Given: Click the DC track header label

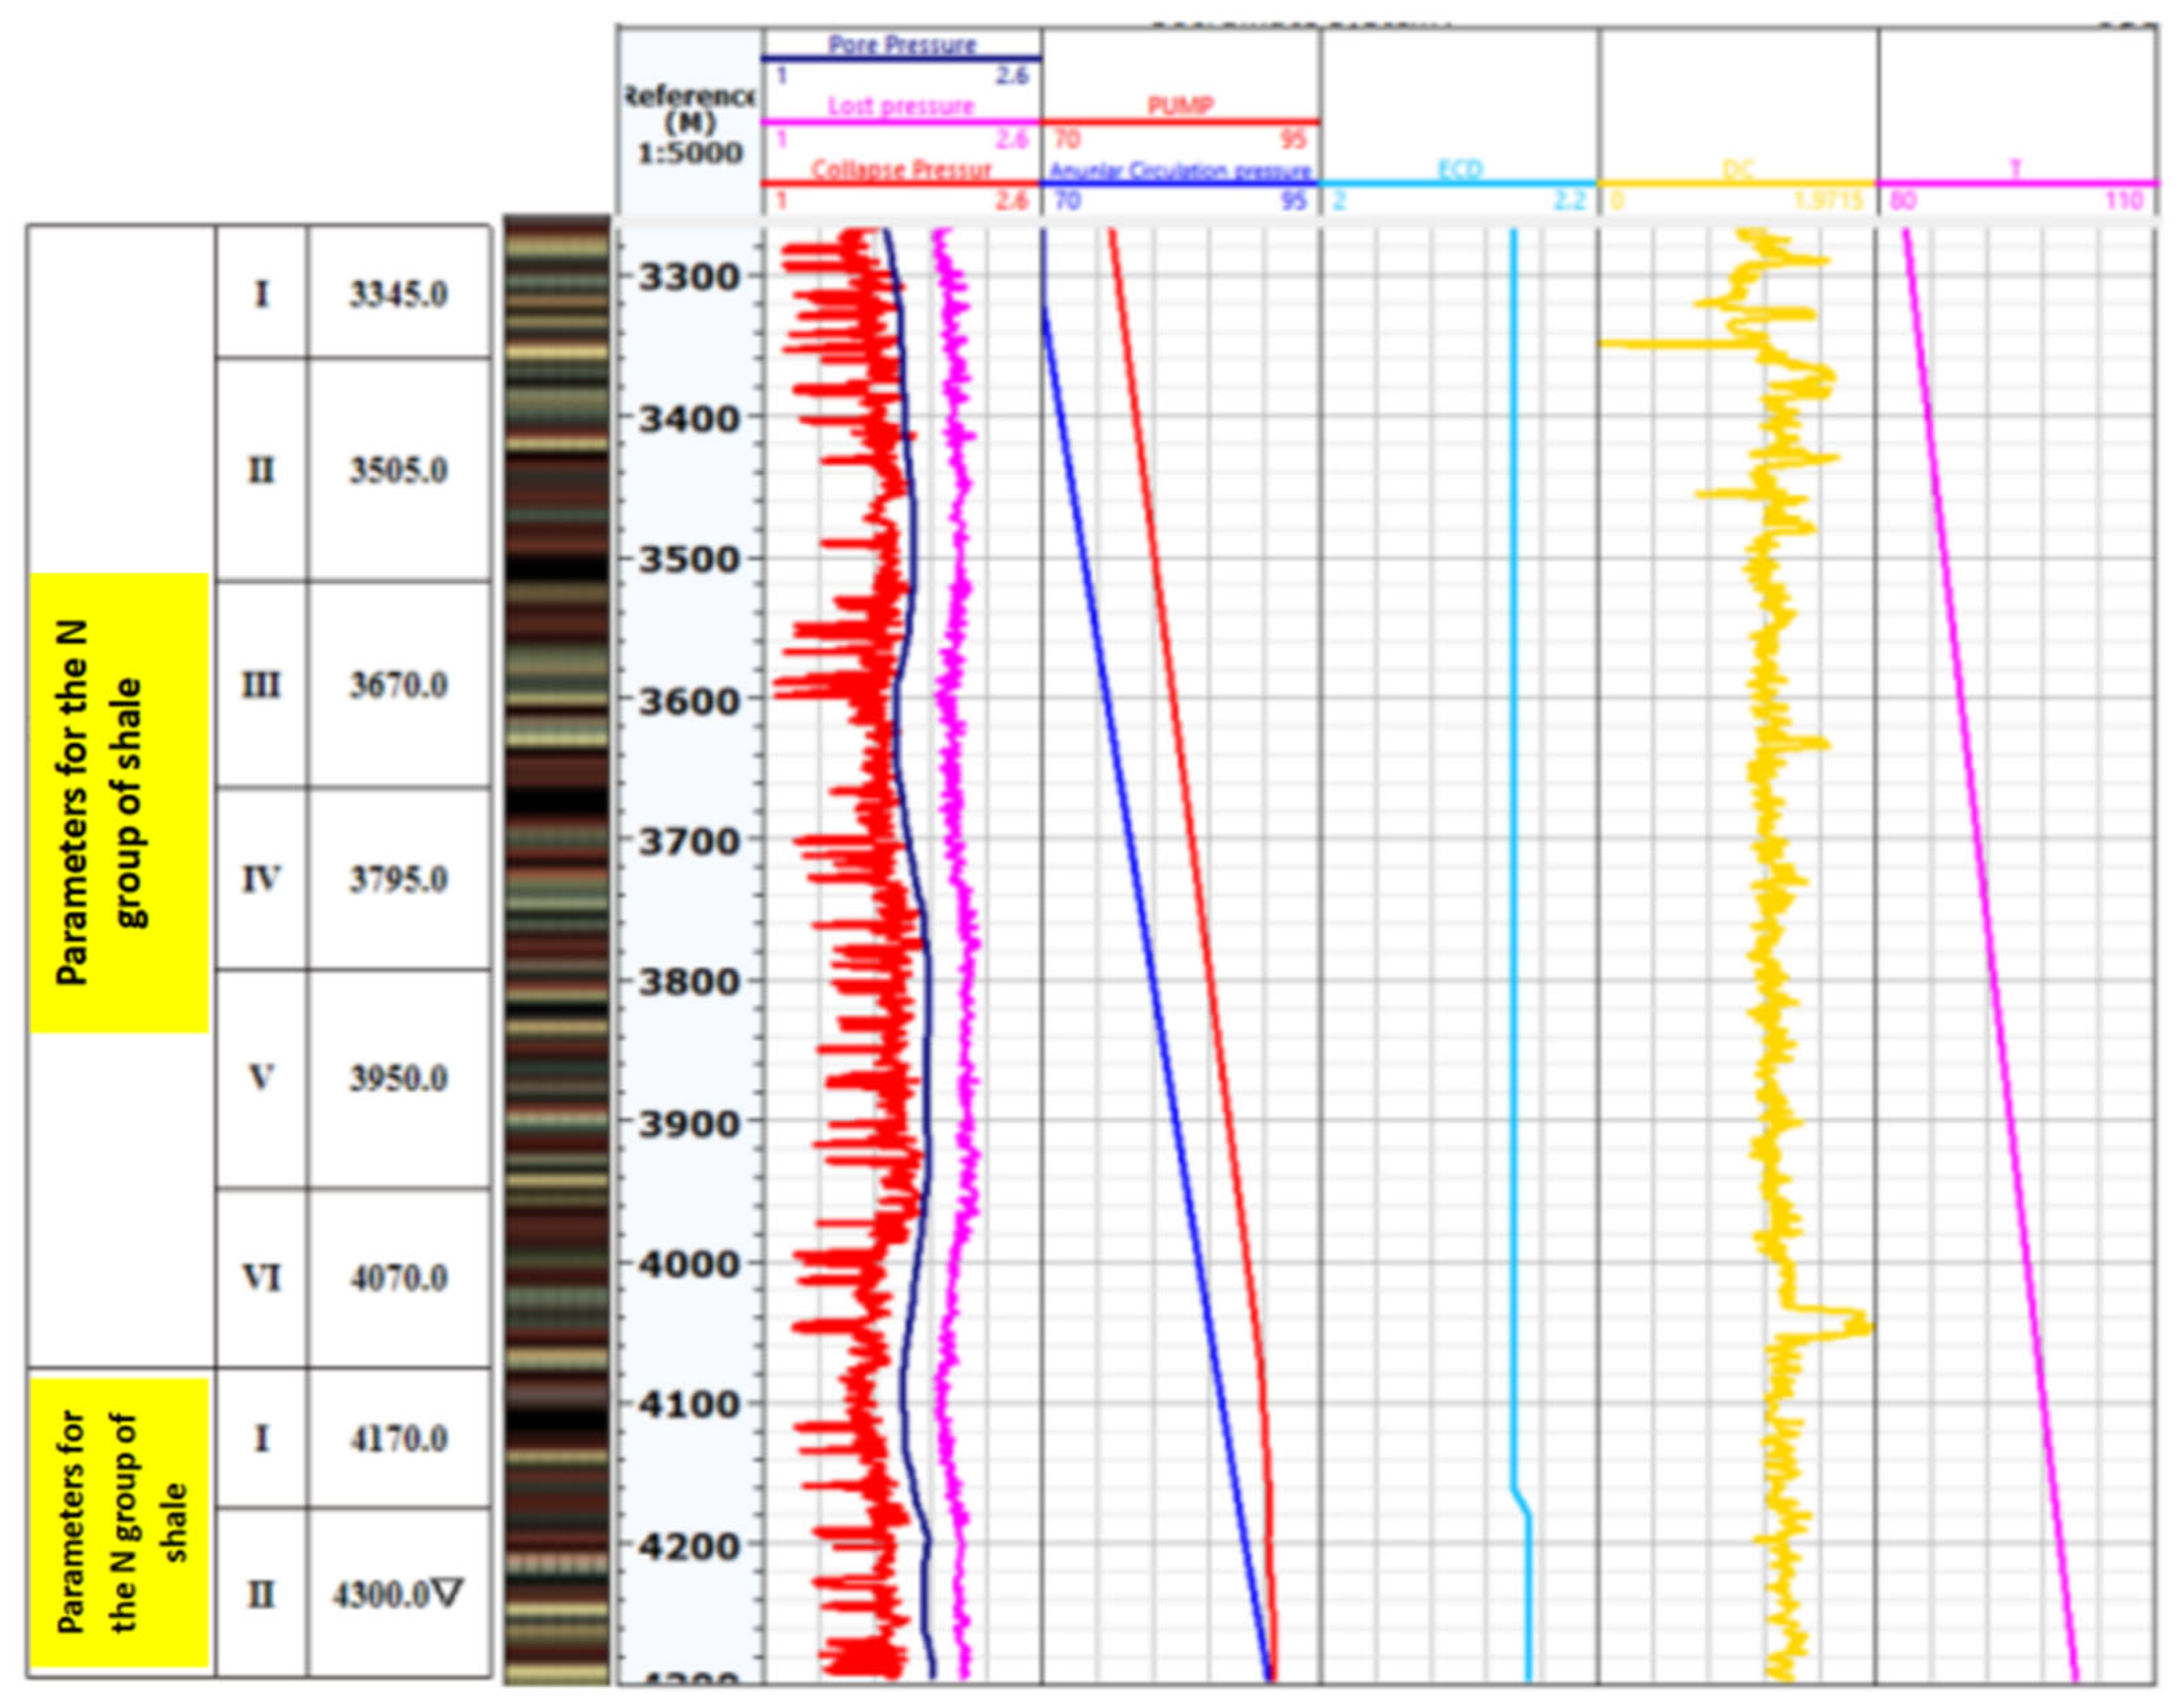Looking at the screenshot, I should [1738, 170].
